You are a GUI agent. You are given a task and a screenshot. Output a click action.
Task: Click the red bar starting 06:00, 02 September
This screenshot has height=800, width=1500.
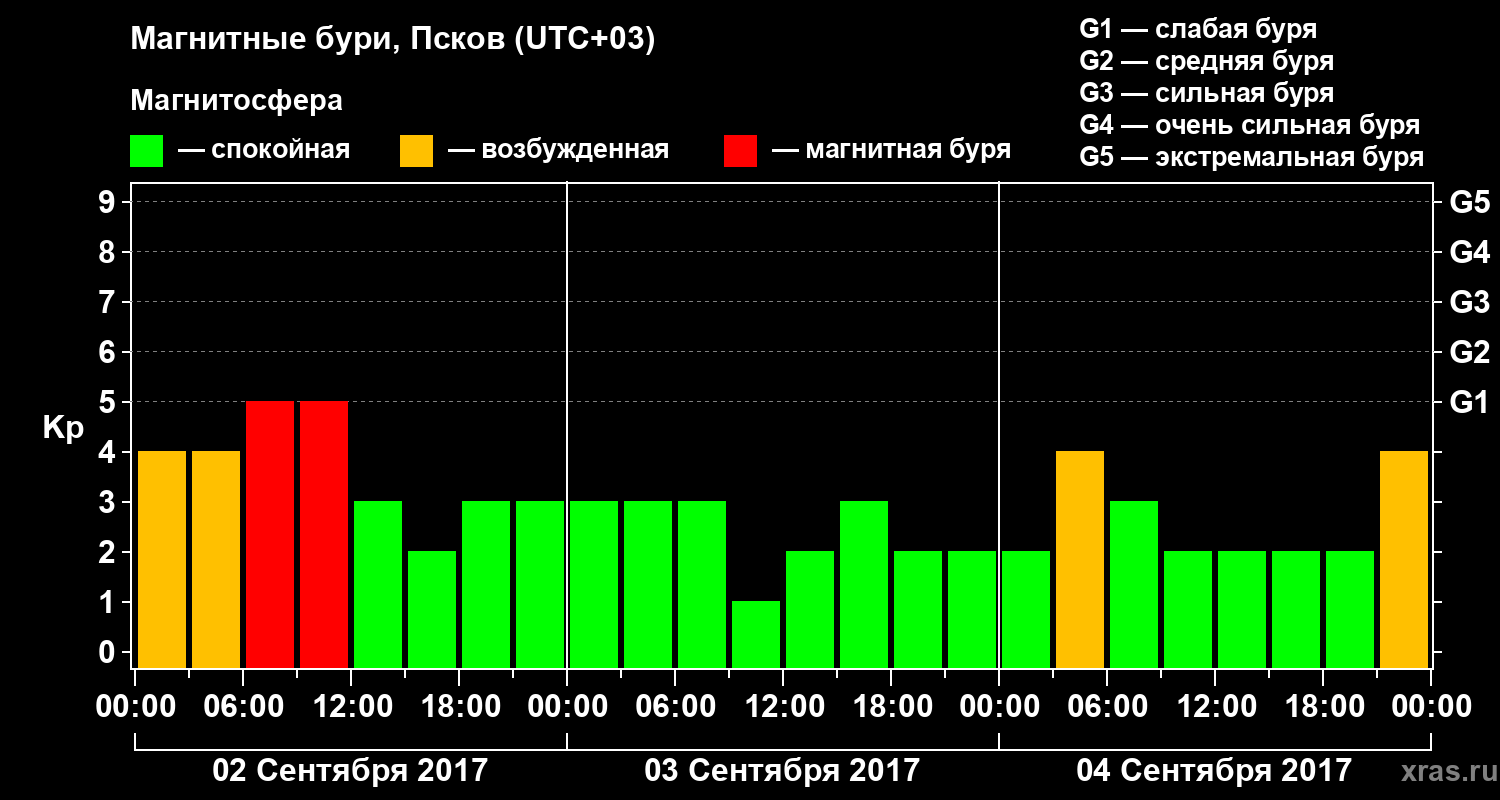270,534
